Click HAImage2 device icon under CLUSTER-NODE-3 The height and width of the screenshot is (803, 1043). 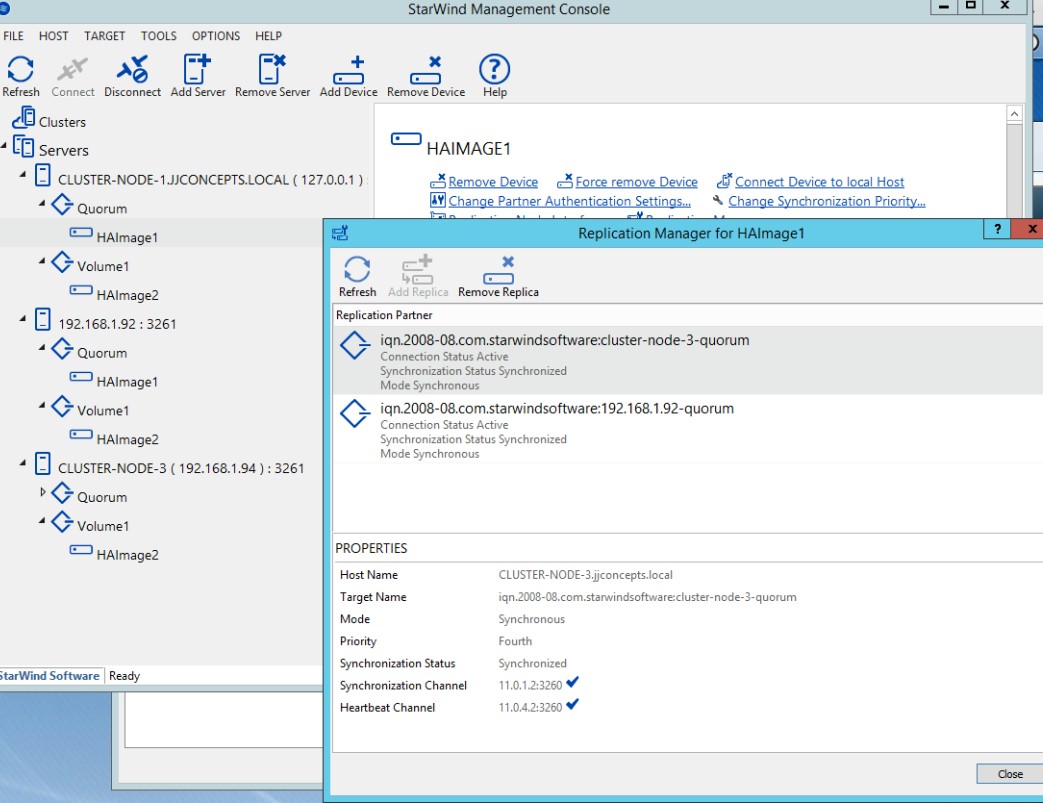[81, 550]
